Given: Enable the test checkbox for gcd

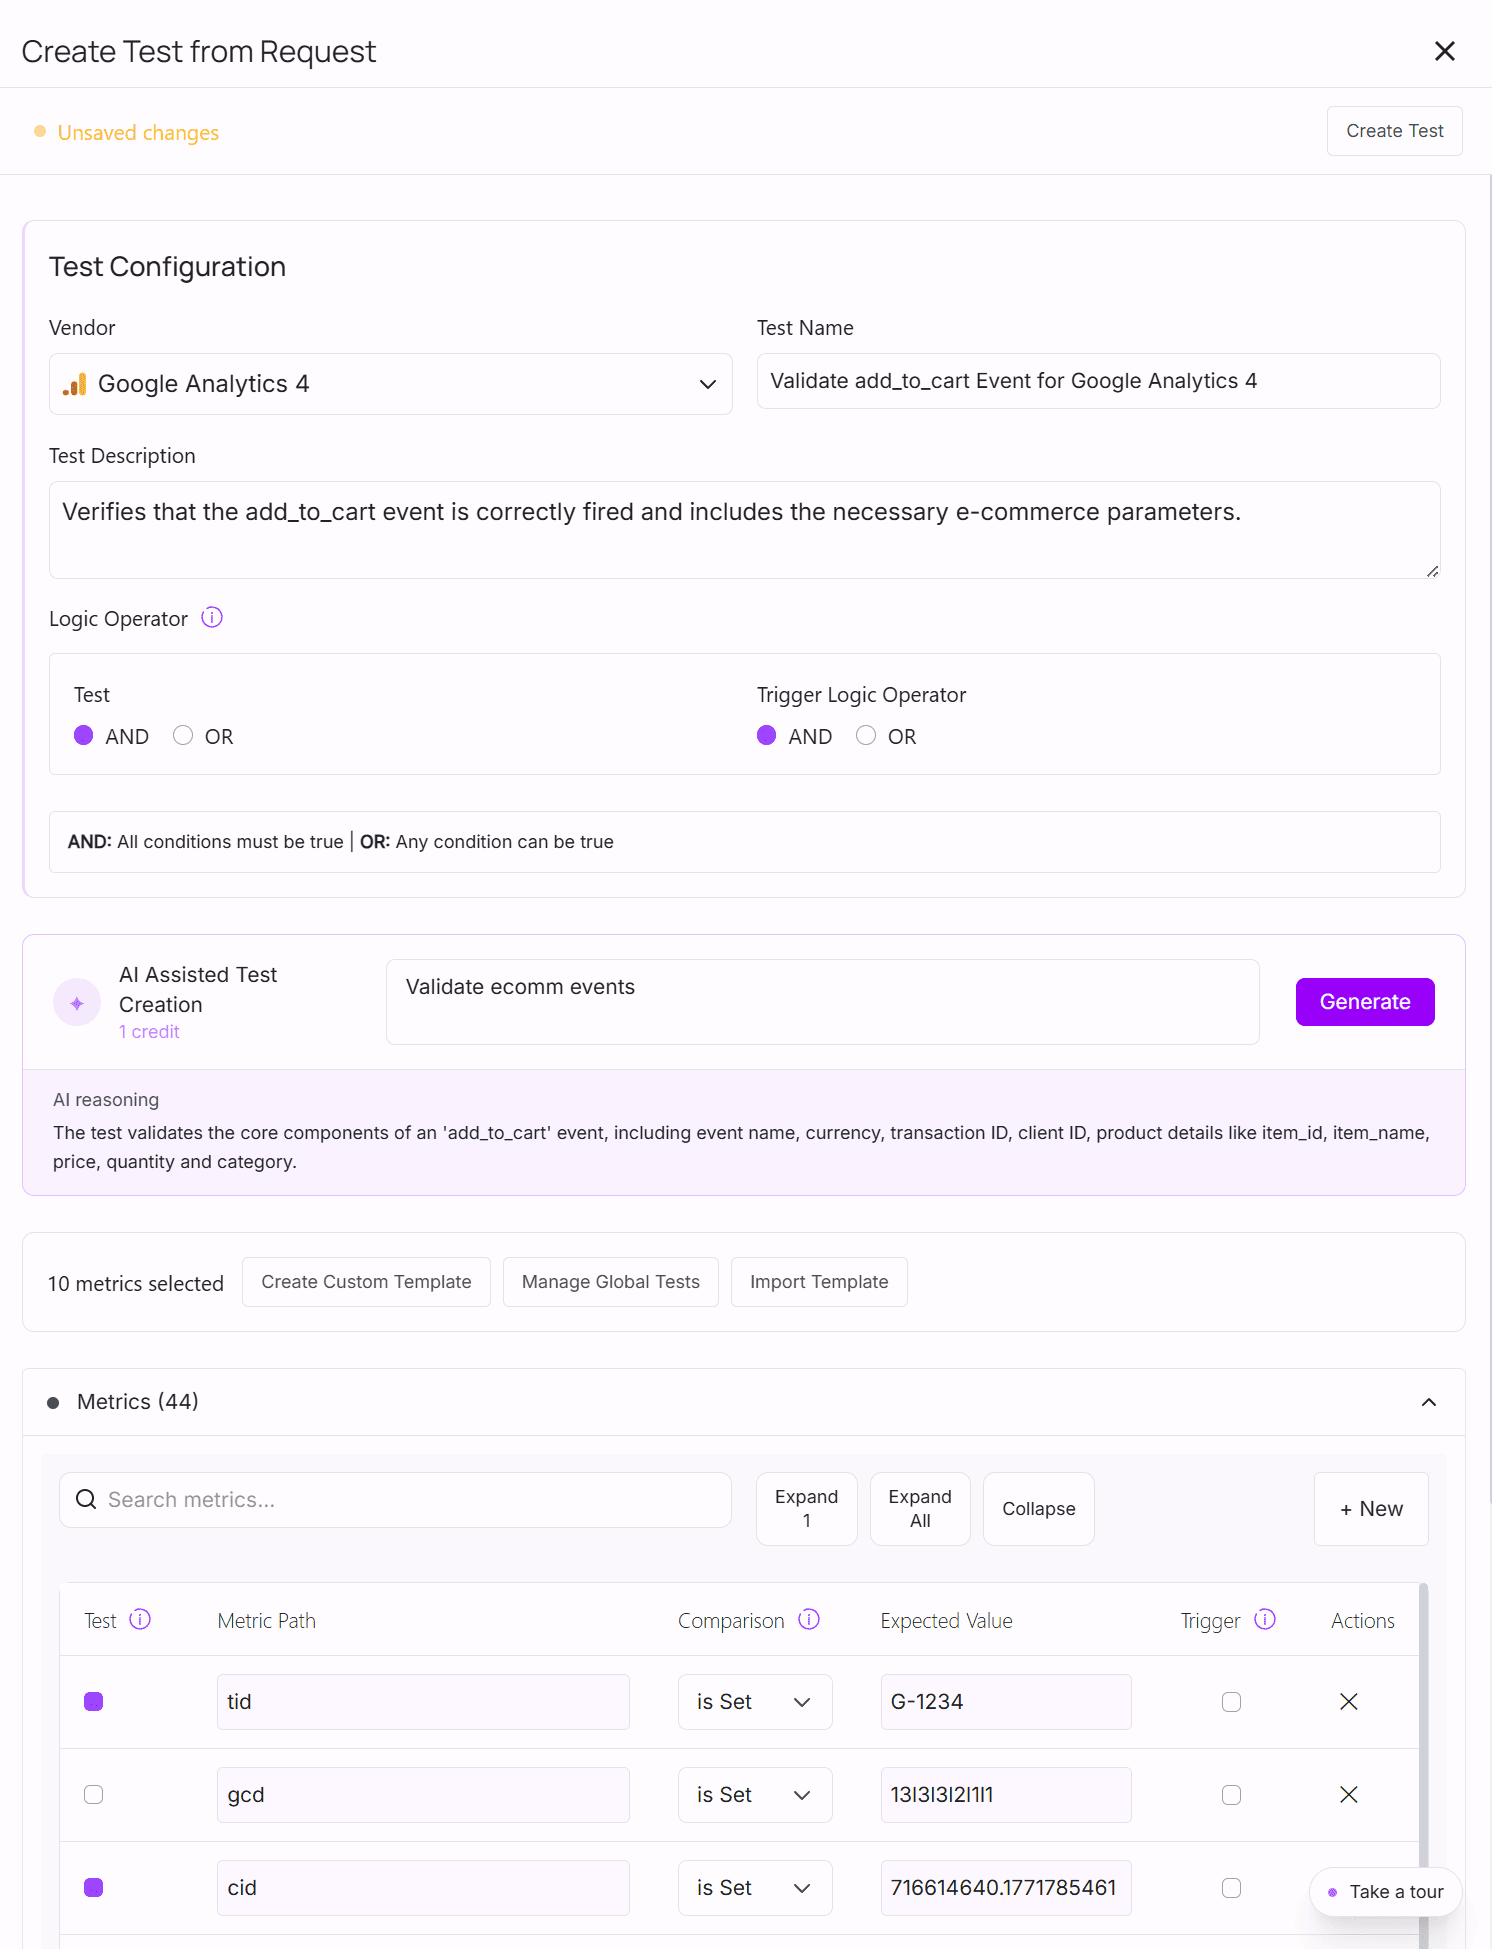Looking at the screenshot, I should 94,1795.
